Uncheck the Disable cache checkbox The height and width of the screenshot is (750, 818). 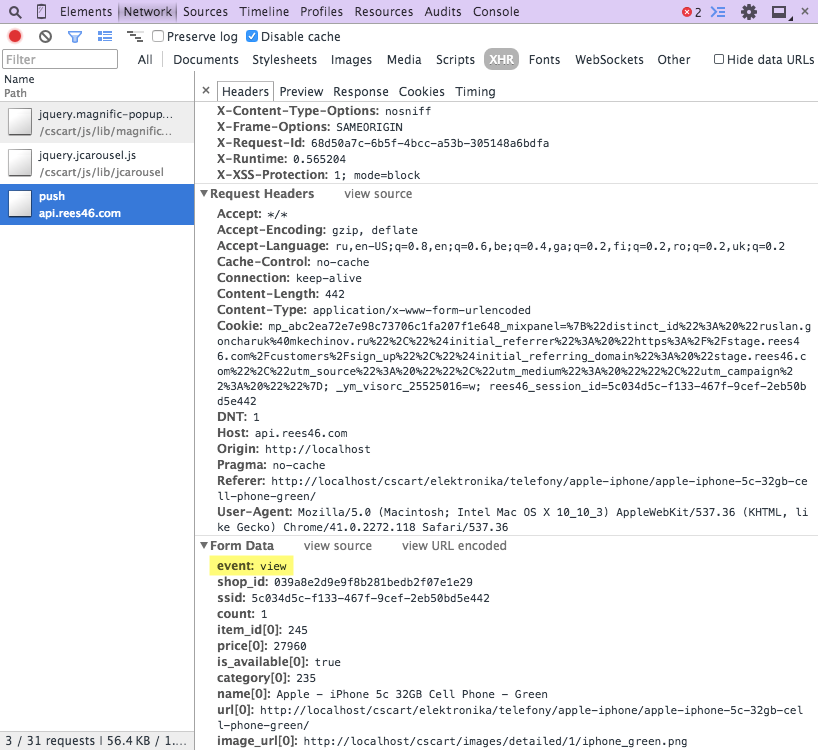(x=253, y=36)
